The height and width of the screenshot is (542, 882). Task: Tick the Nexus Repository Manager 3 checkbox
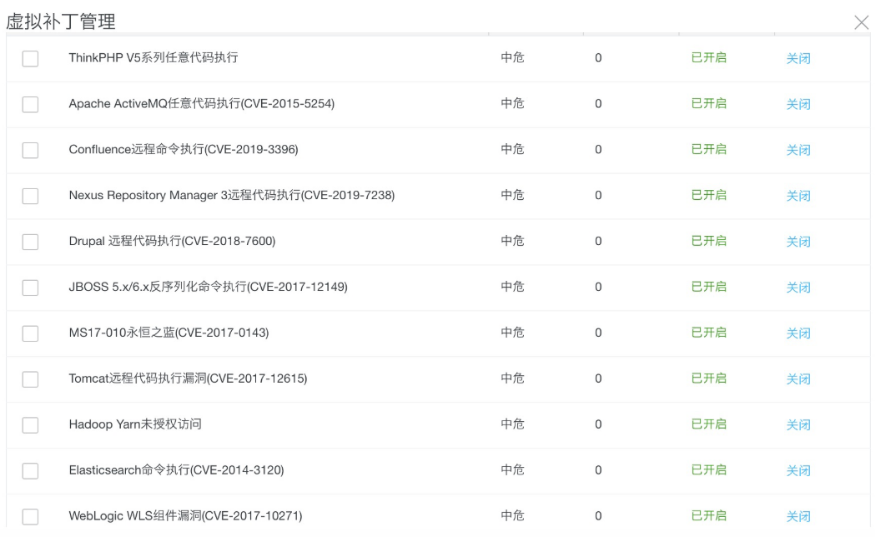click(x=30, y=196)
